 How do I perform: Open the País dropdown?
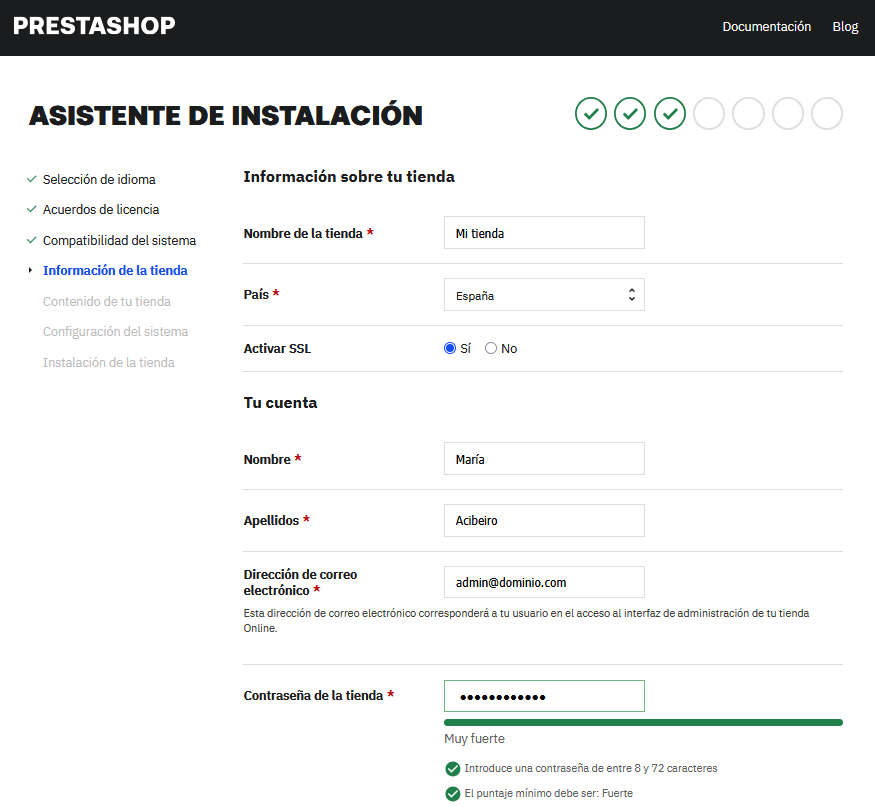pyautogui.click(x=544, y=295)
